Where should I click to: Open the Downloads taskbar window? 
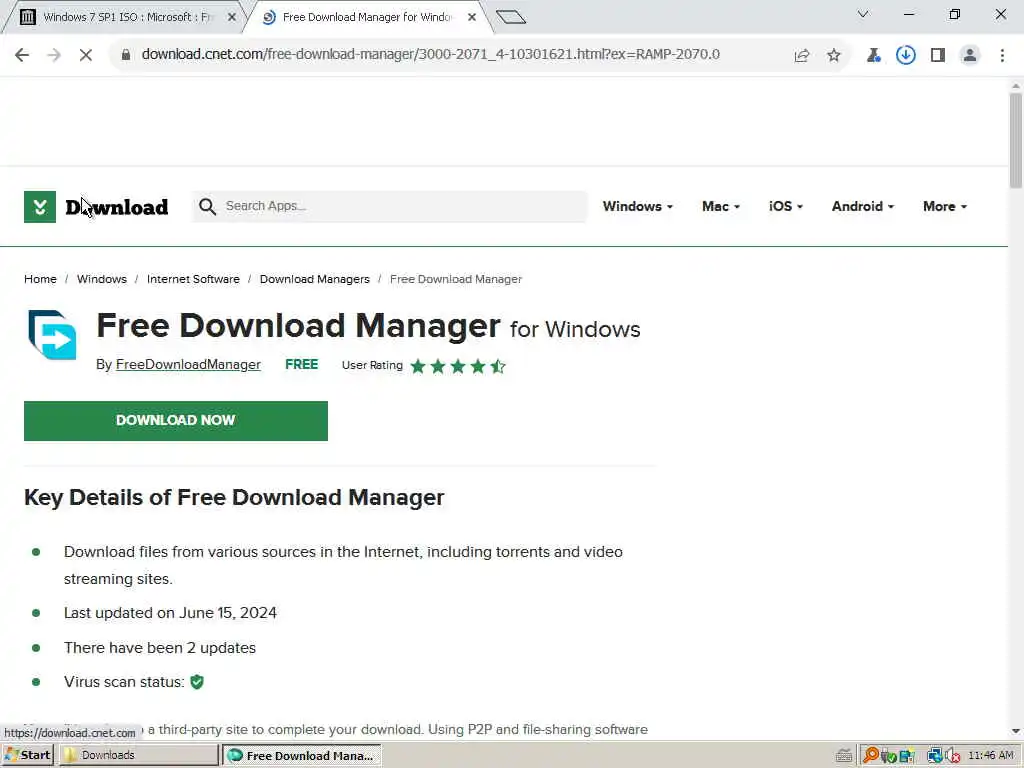(x=138, y=756)
